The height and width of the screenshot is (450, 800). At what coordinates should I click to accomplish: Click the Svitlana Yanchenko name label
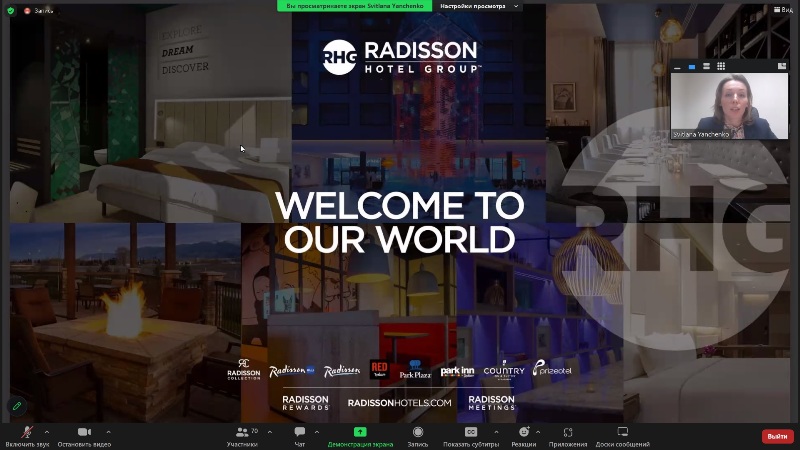[x=701, y=135]
